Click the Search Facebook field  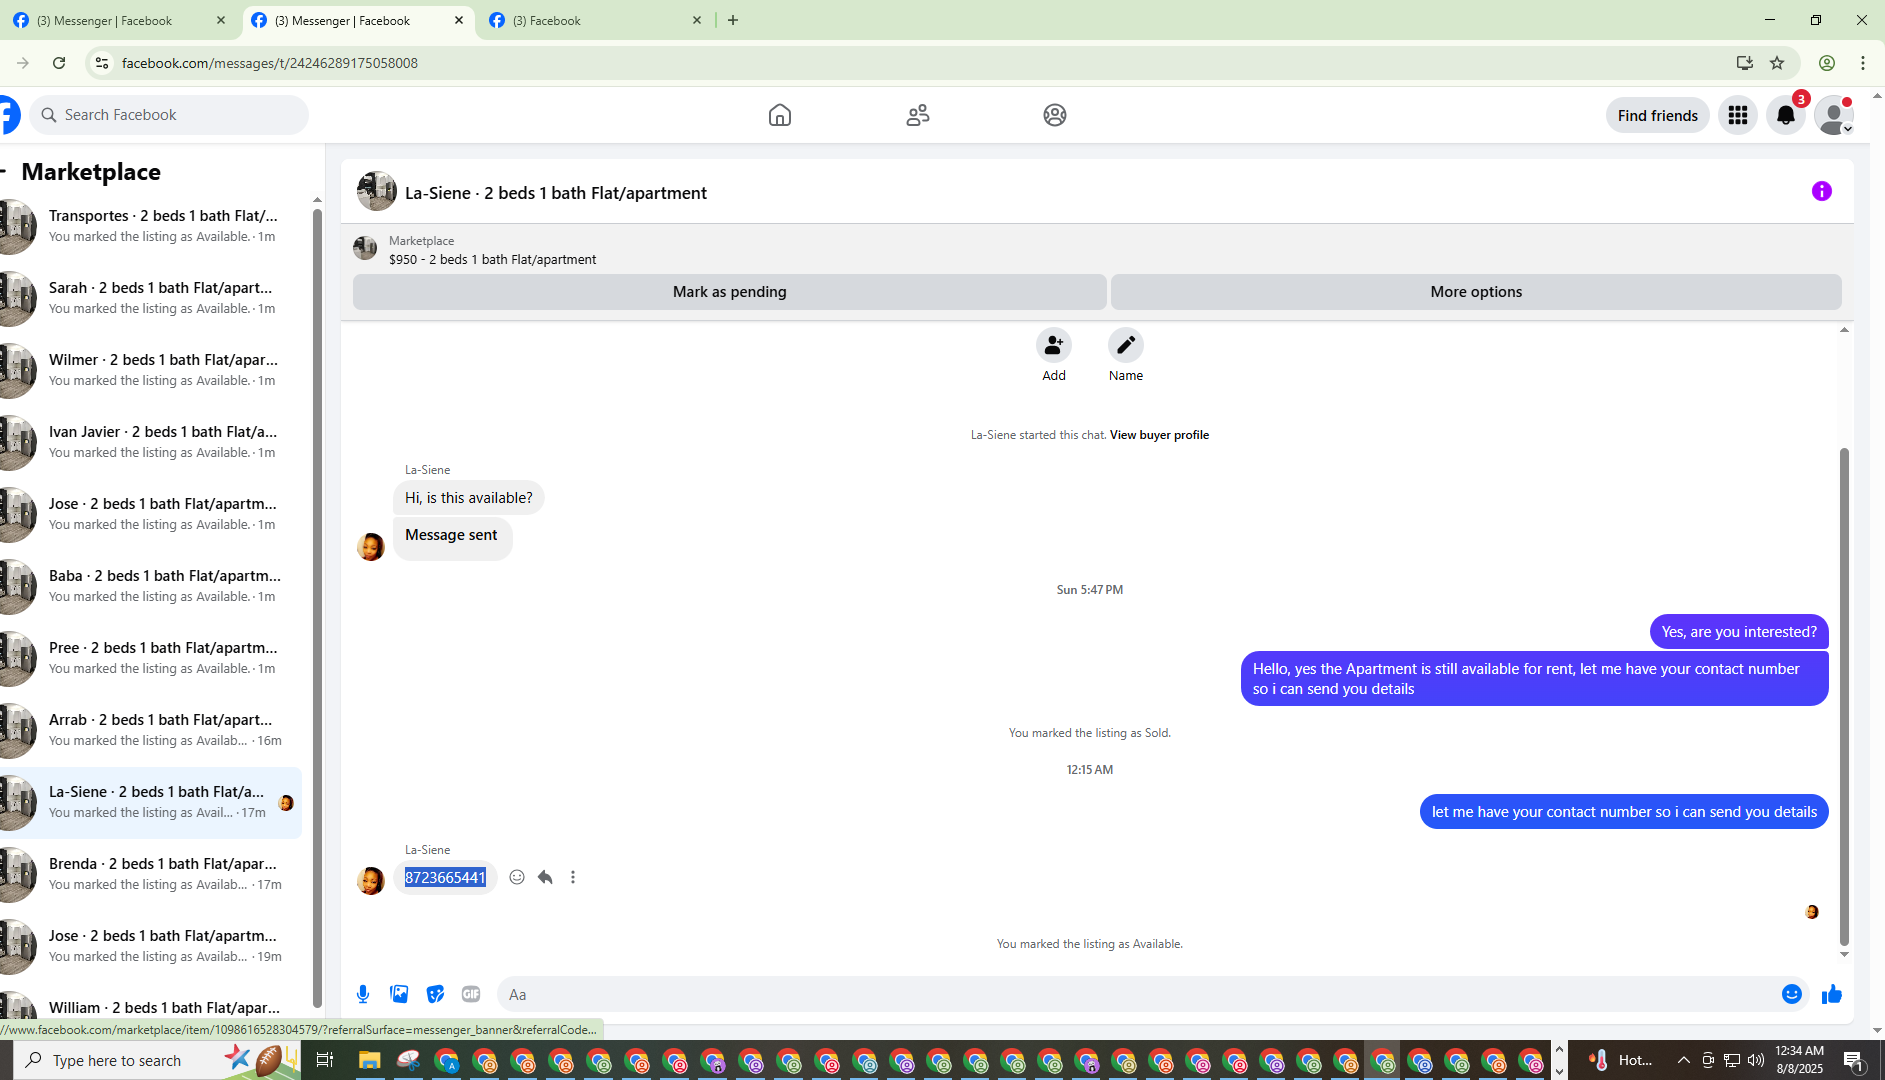tap(169, 115)
